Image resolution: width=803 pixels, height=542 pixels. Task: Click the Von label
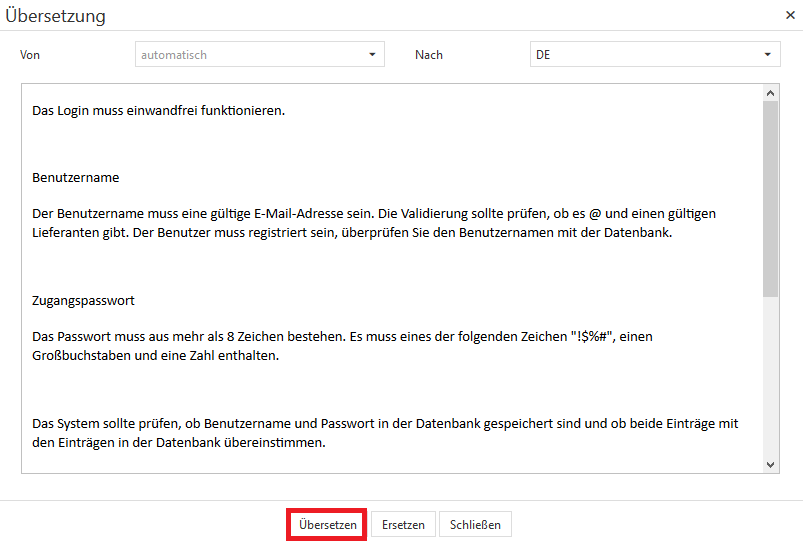30,55
